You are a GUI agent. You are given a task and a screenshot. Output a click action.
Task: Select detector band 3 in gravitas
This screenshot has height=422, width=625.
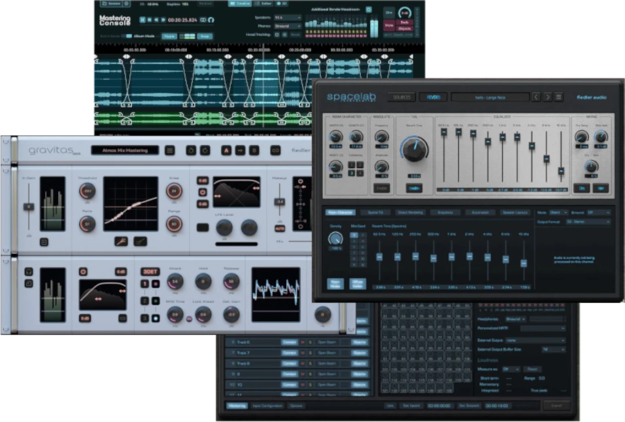click(145, 318)
